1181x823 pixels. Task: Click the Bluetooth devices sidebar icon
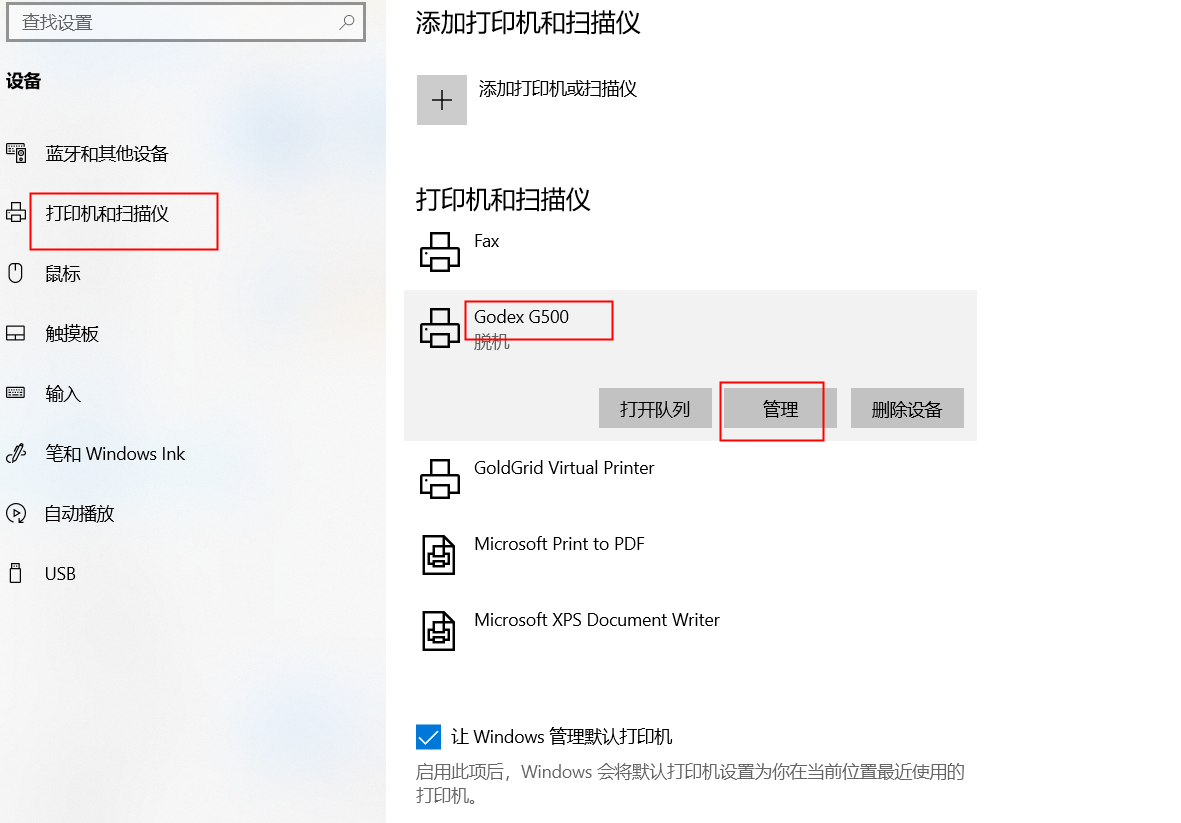click(16, 153)
